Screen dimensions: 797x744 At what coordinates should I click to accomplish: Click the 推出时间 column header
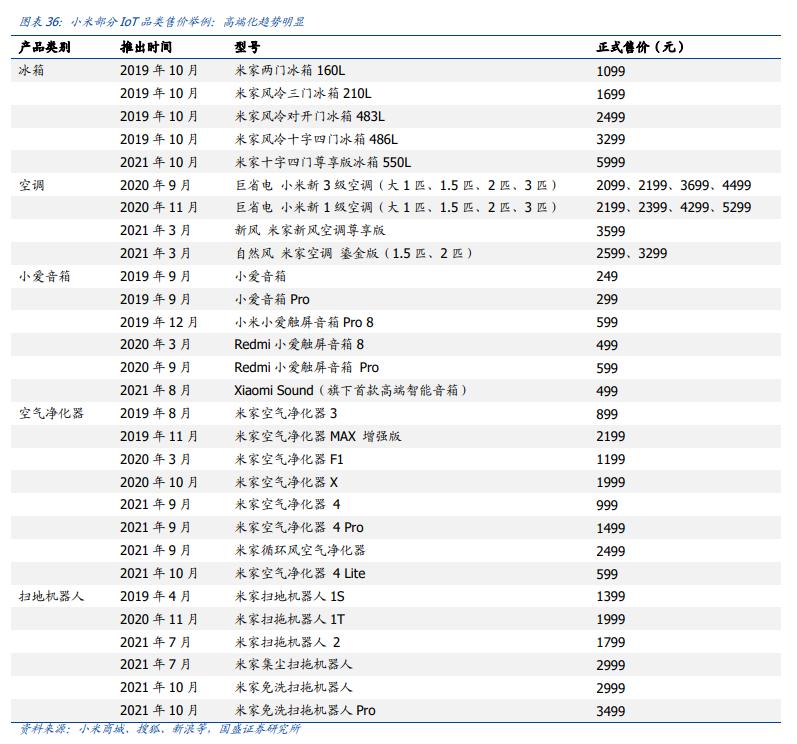click(x=146, y=47)
